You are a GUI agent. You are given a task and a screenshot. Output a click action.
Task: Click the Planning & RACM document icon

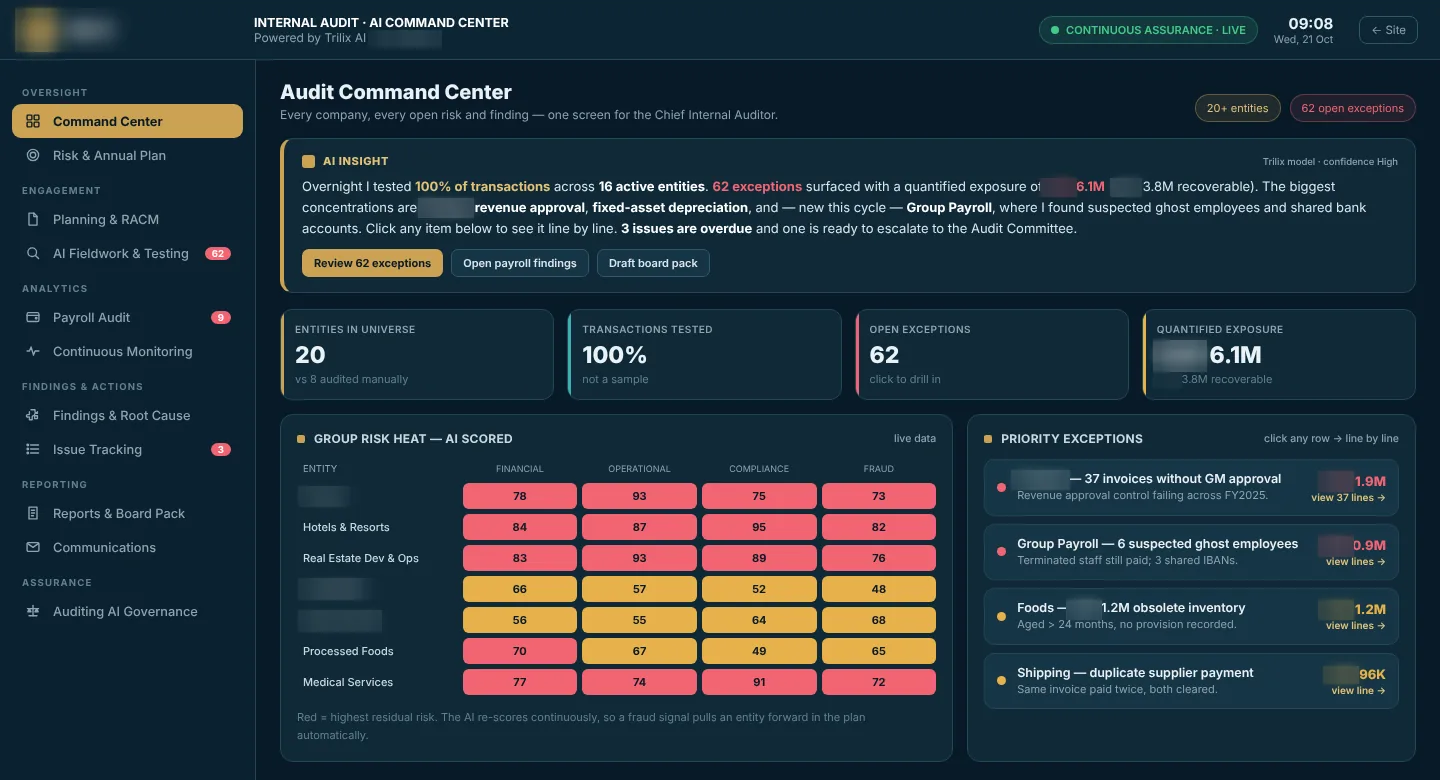pos(33,219)
